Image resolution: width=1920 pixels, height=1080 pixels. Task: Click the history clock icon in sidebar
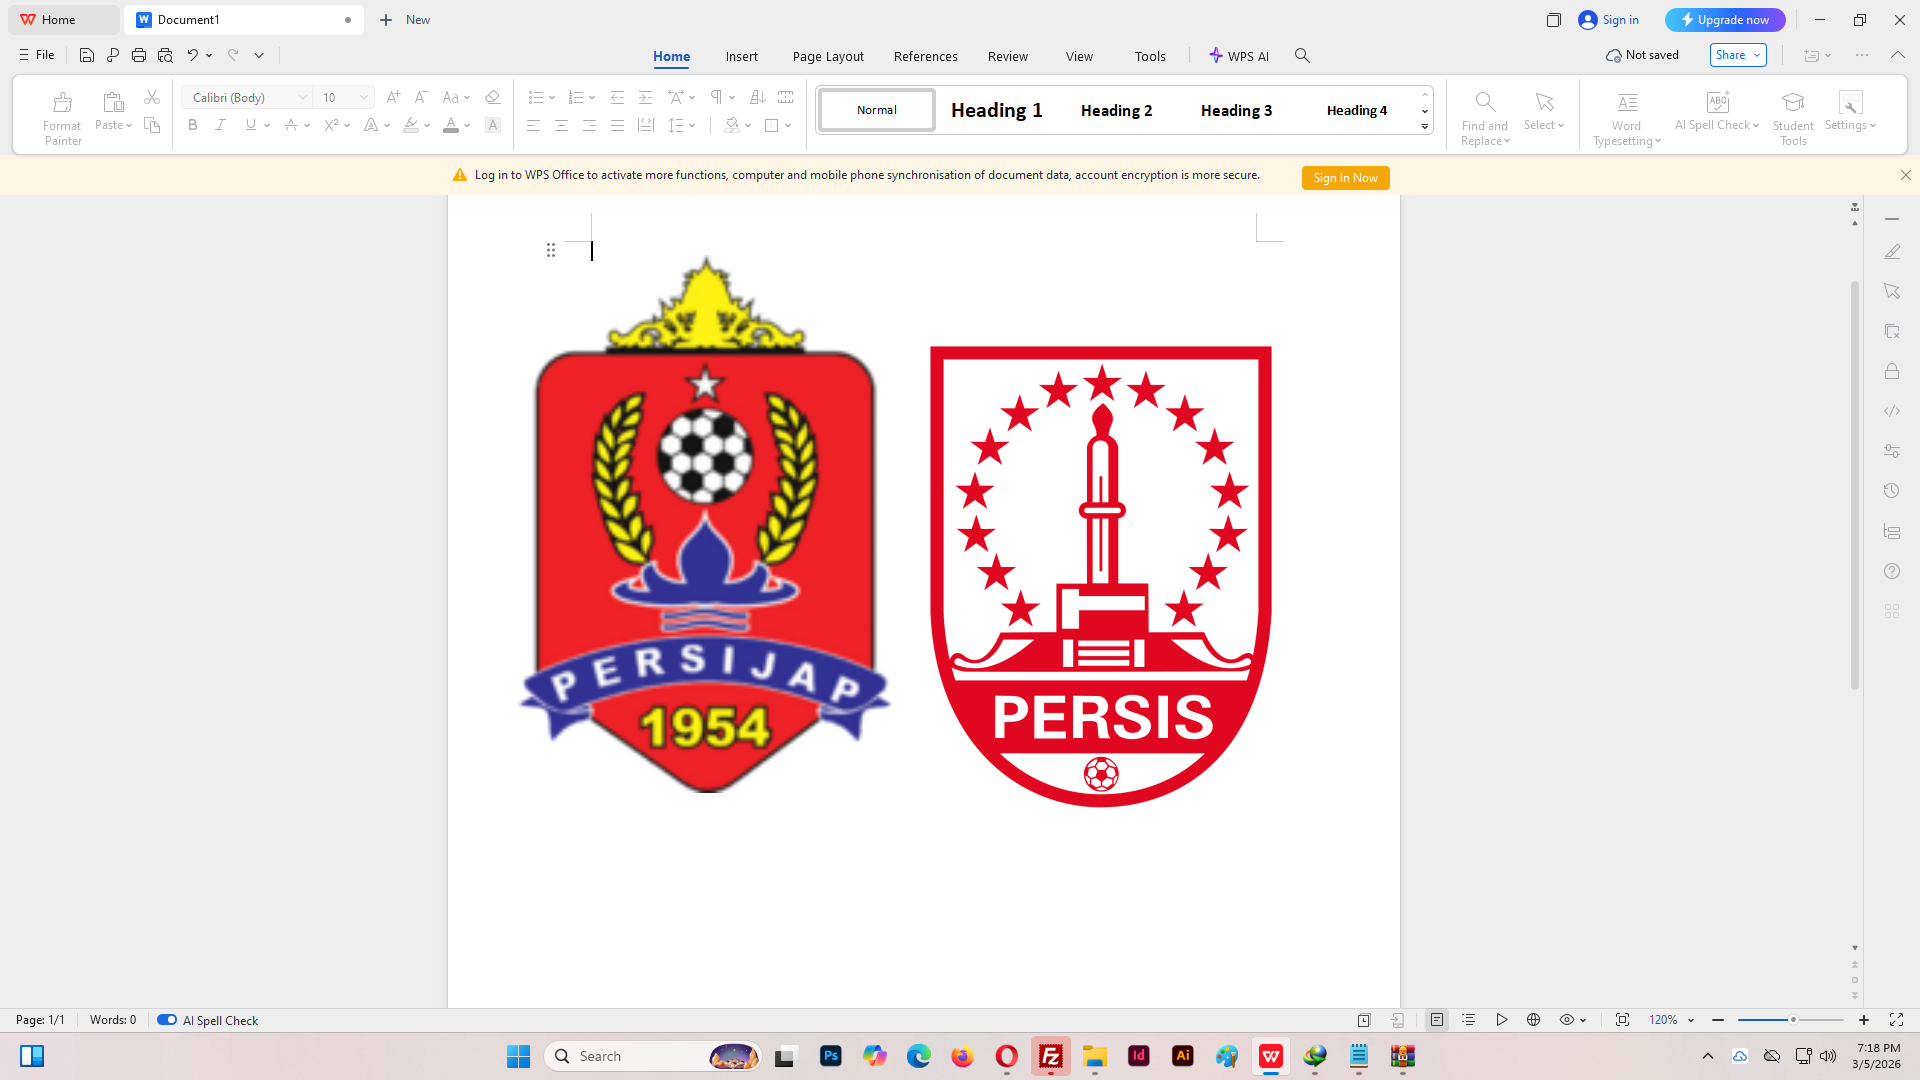click(1892, 491)
